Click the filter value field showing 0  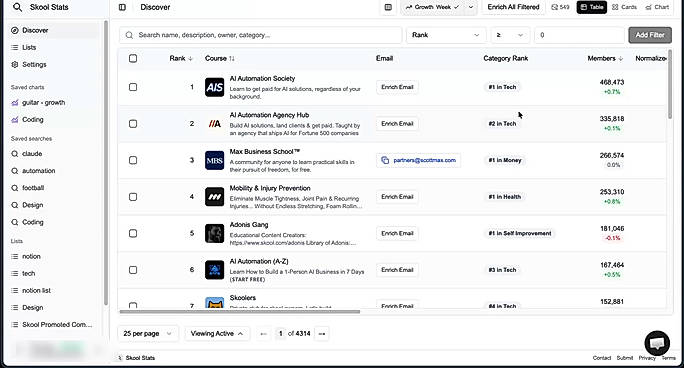click(579, 35)
